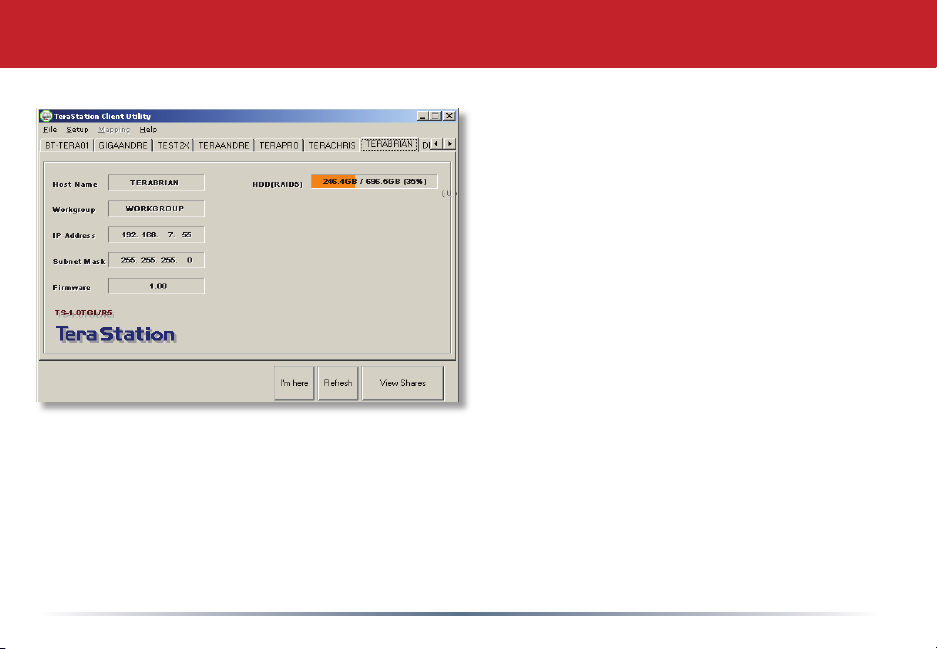937x649 pixels.
Task: Minimize the TeraStation Client Utility window
Action: 422,116
